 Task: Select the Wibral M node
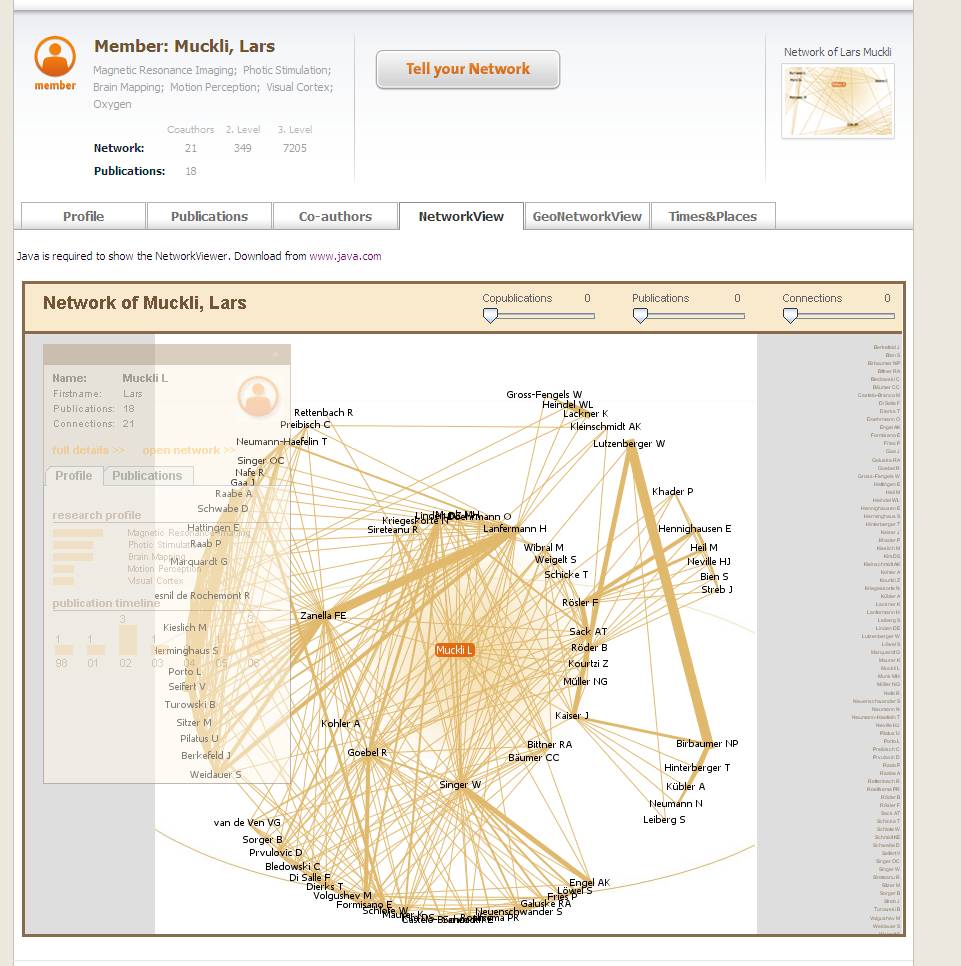point(543,547)
